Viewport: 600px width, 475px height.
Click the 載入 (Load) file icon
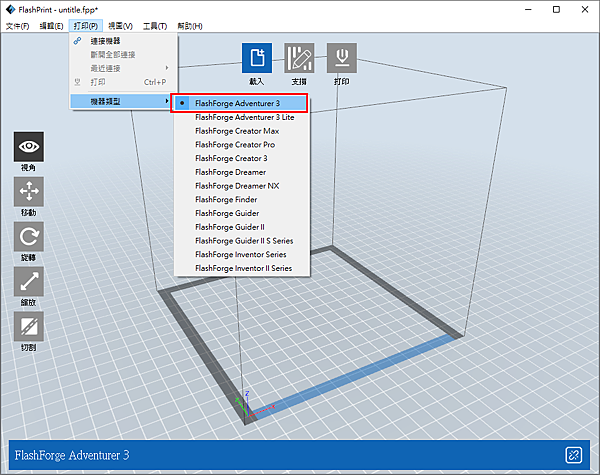(257, 58)
